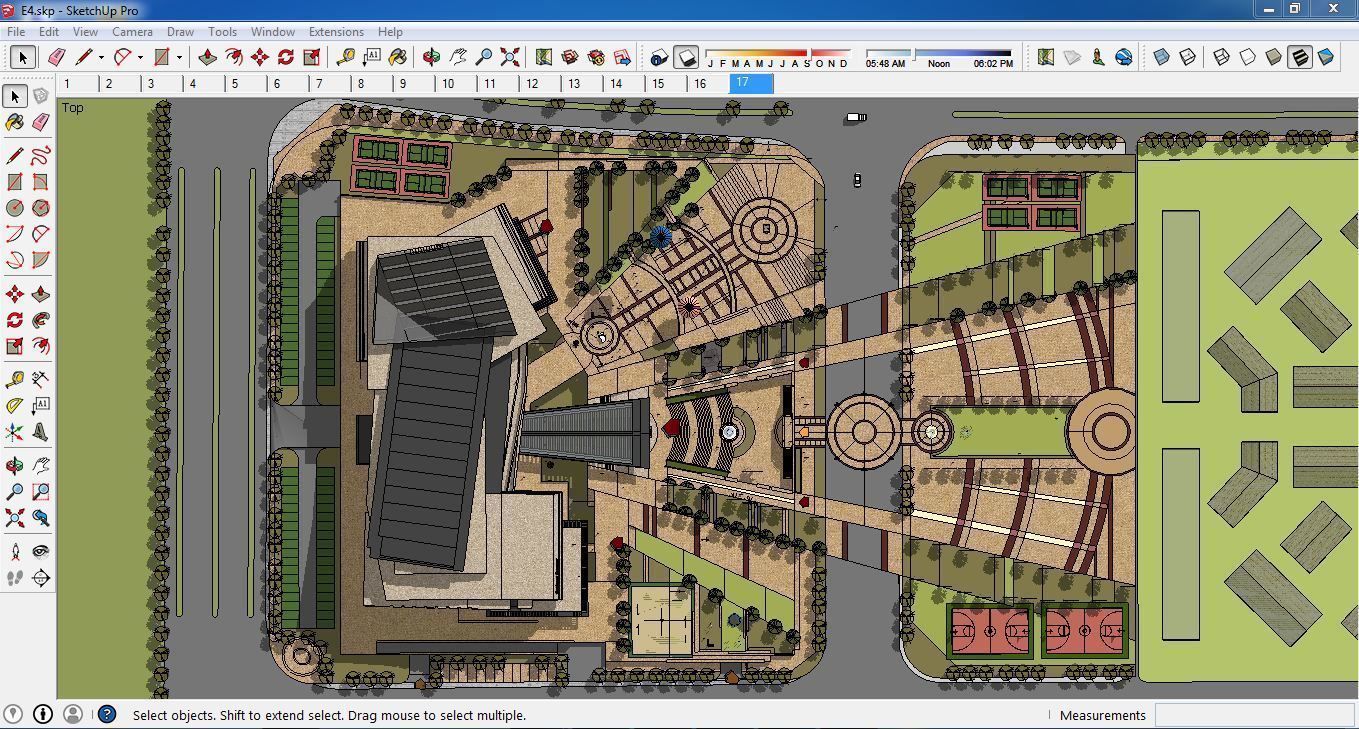The height and width of the screenshot is (729, 1359).
Task: Activate the 3D Text tool in left toolbar
Action: pyautogui.click(x=40, y=432)
